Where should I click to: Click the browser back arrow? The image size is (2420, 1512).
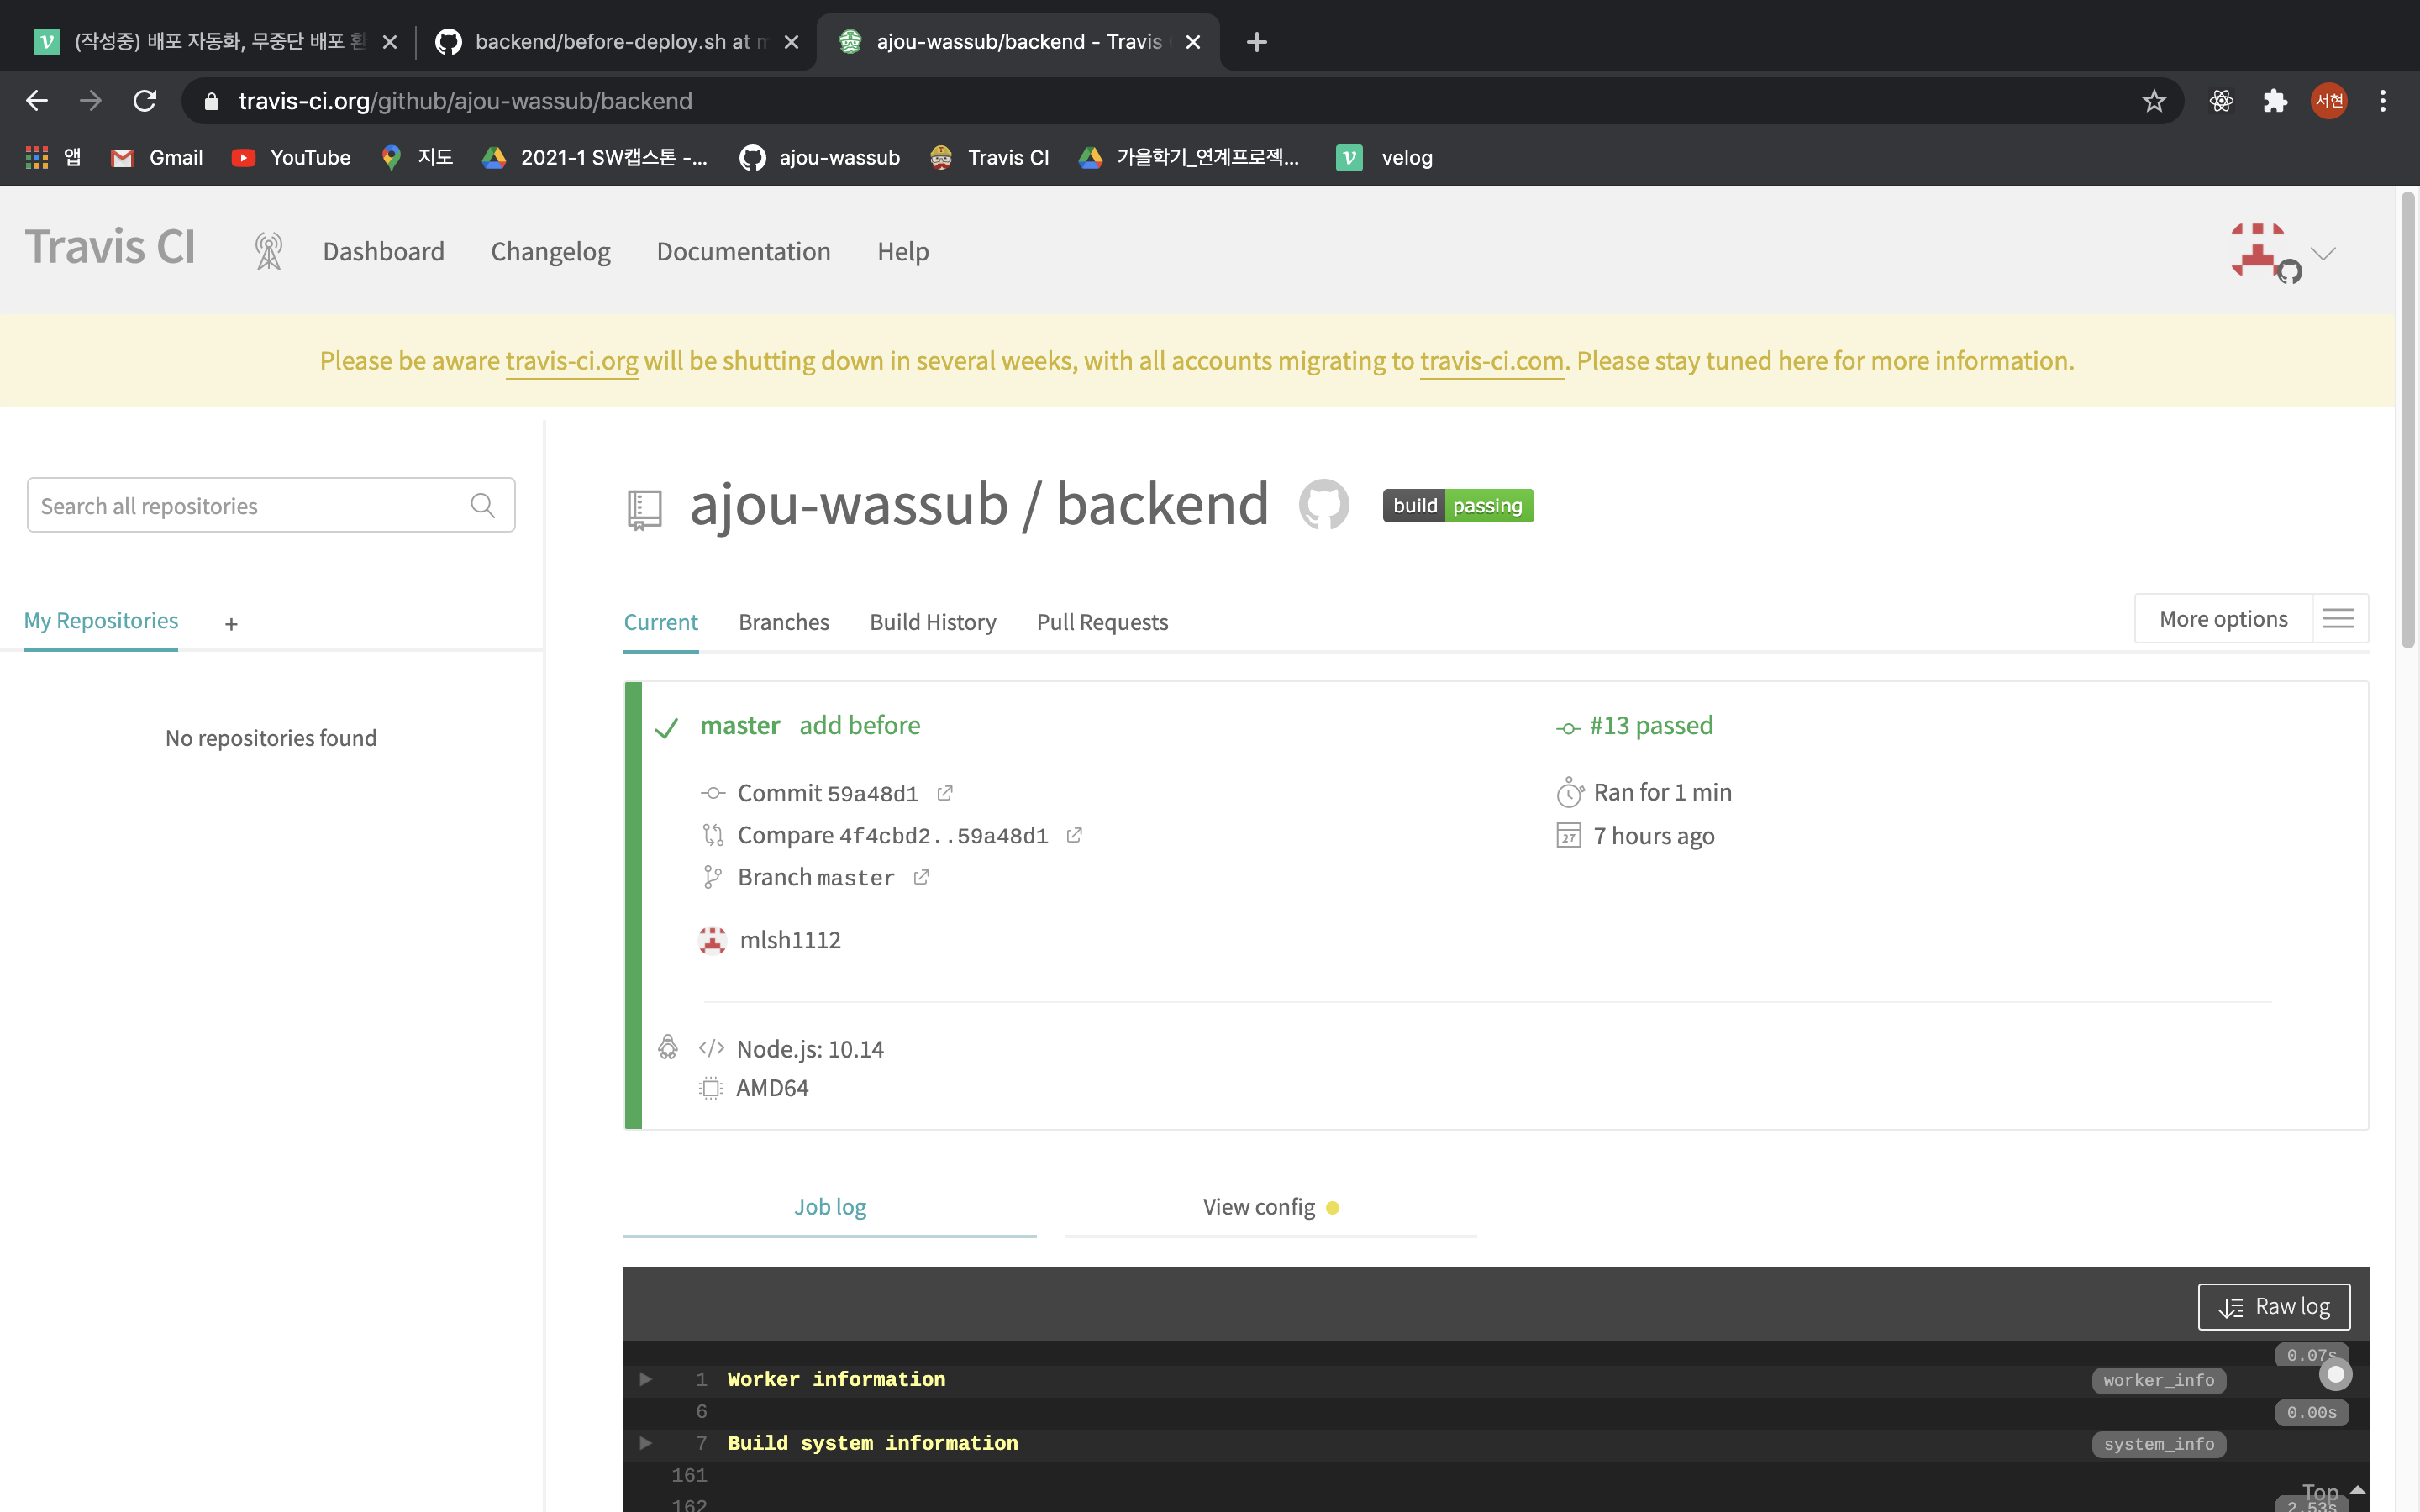37,101
